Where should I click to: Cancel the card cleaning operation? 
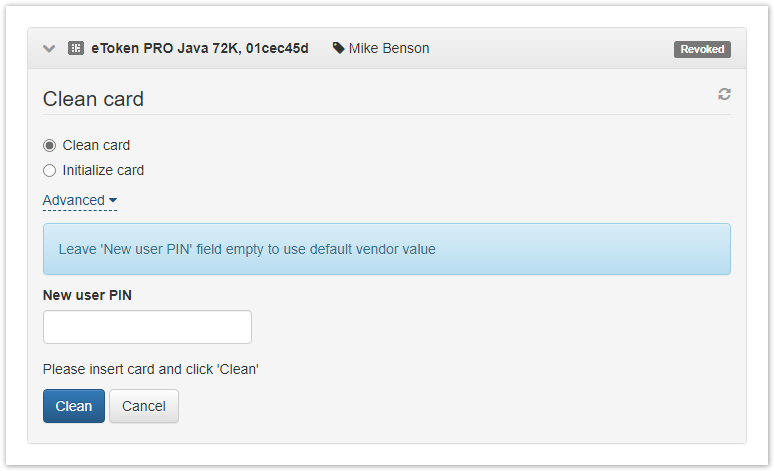[144, 406]
